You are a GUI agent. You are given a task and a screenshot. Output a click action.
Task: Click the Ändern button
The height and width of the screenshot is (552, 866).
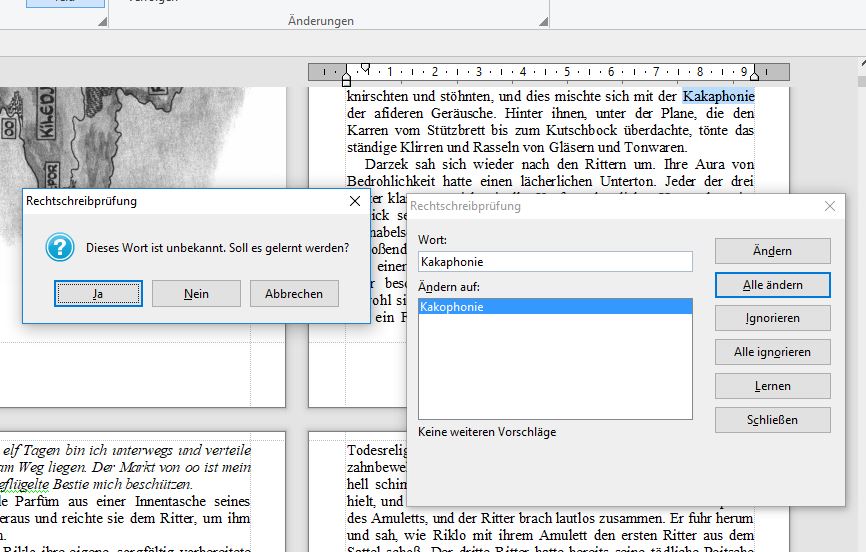(772, 251)
